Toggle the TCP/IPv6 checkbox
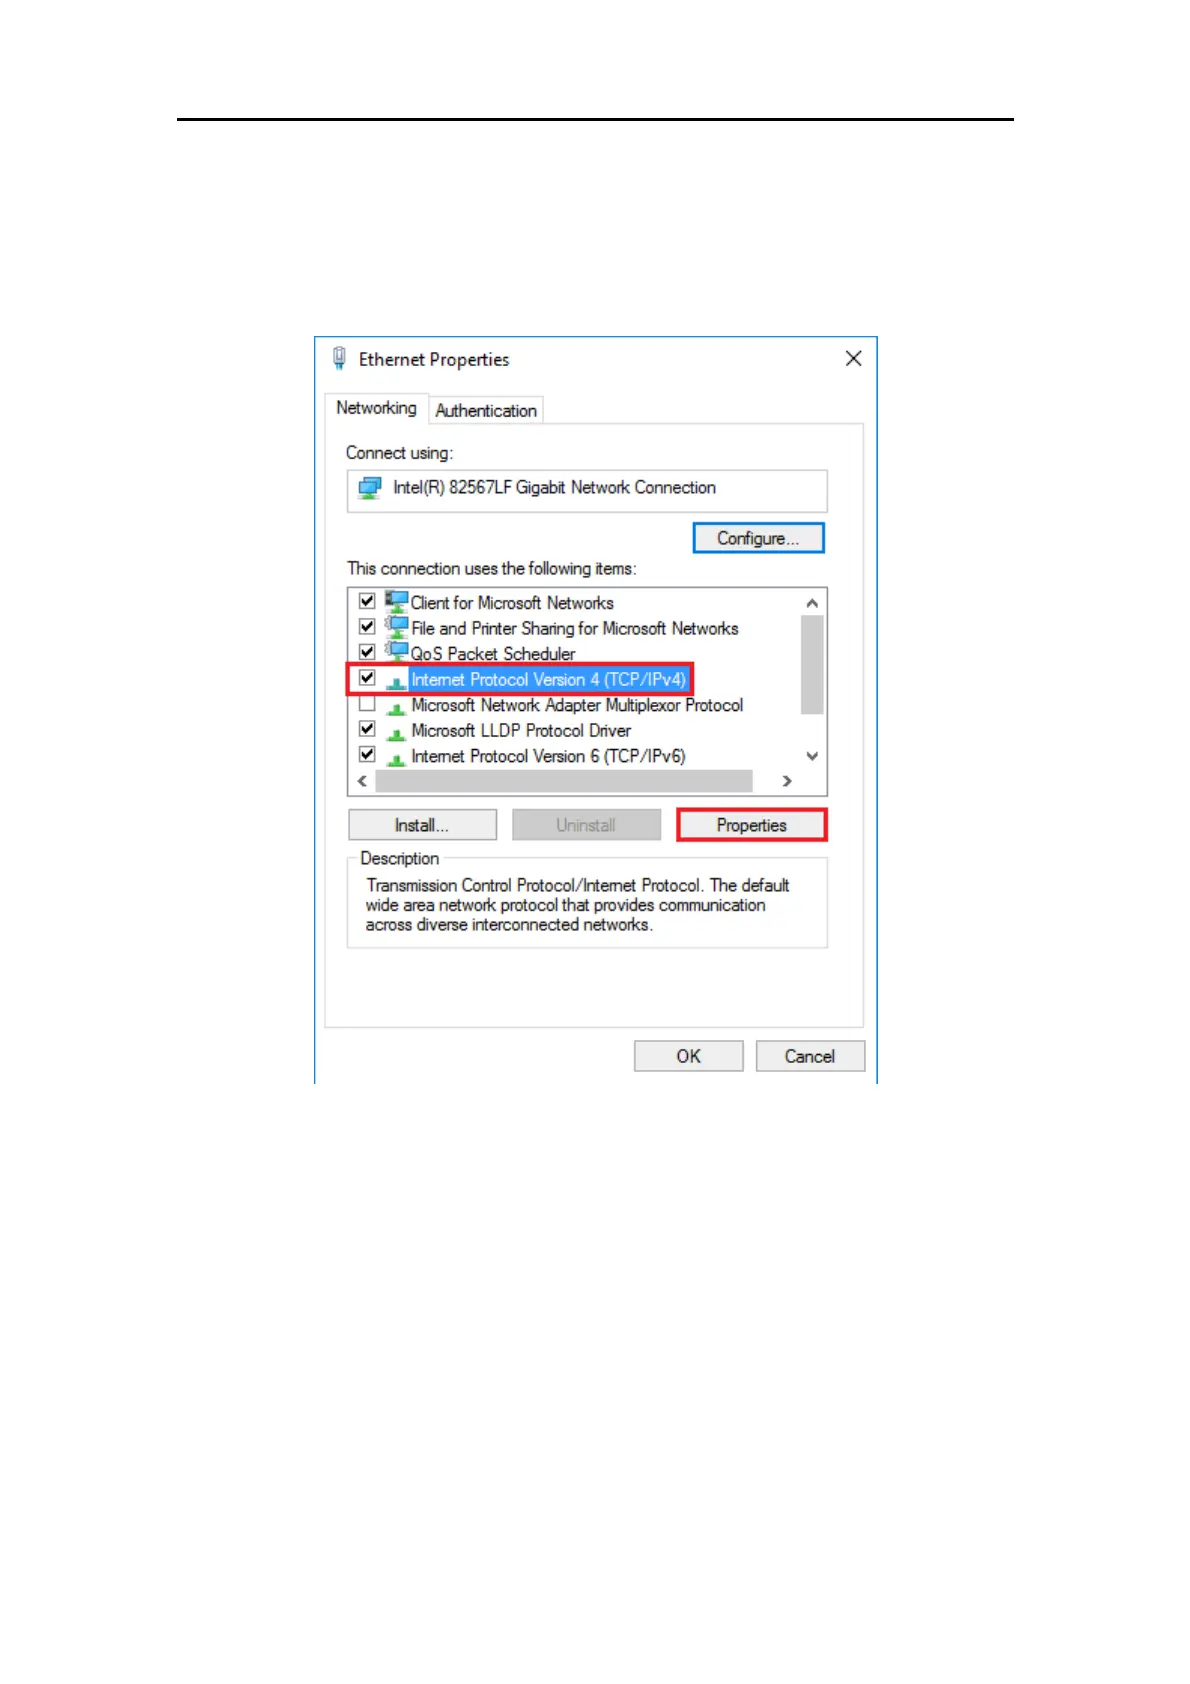Viewport: 1190px width, 1684px height. click(x=367, y=754)
